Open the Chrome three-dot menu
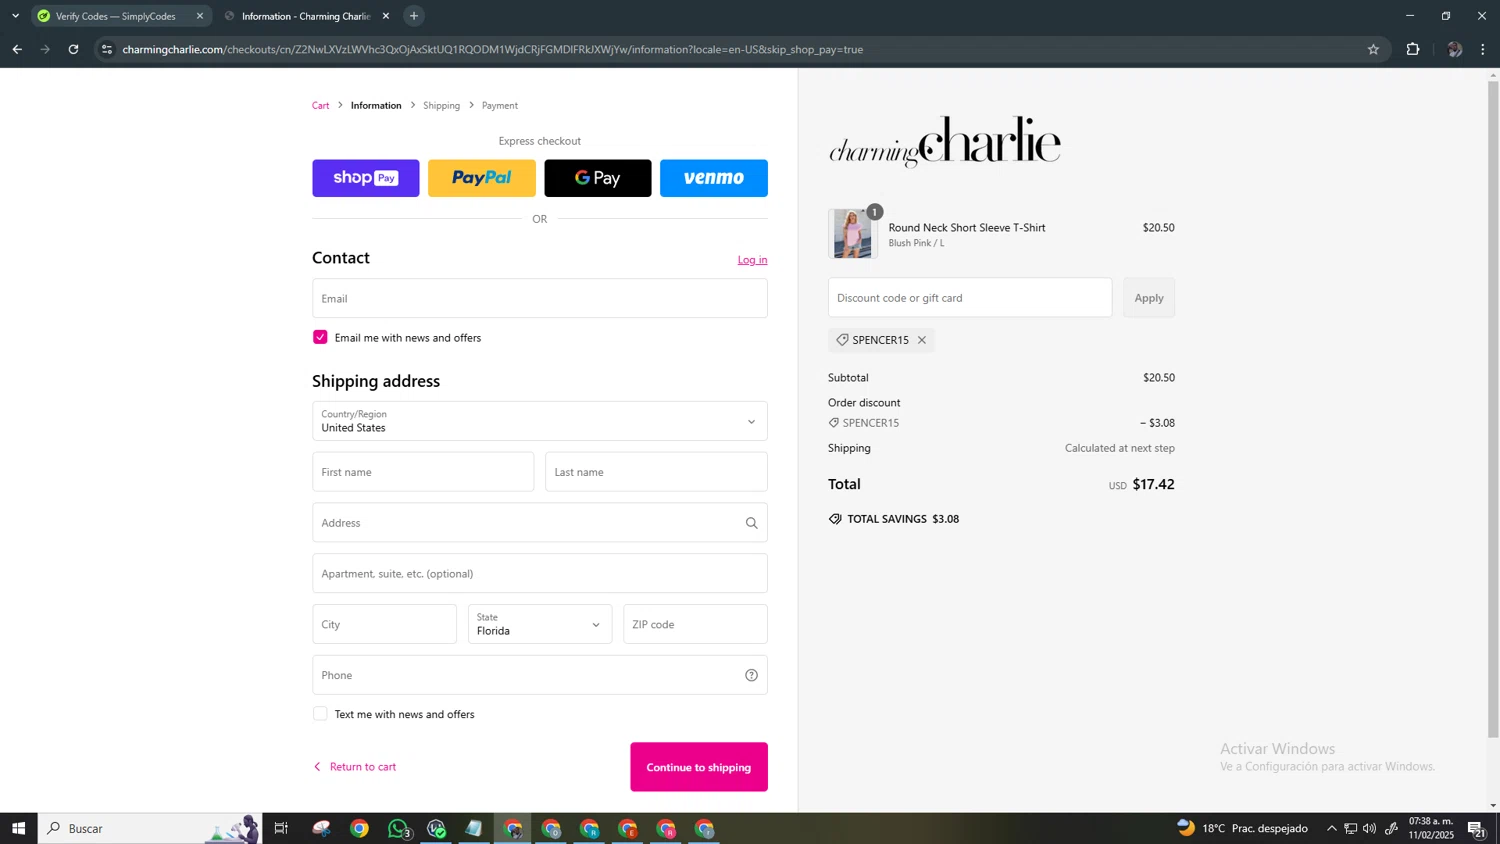The width and height of the screenshot is (1500, 844). tap(1483, 49)
